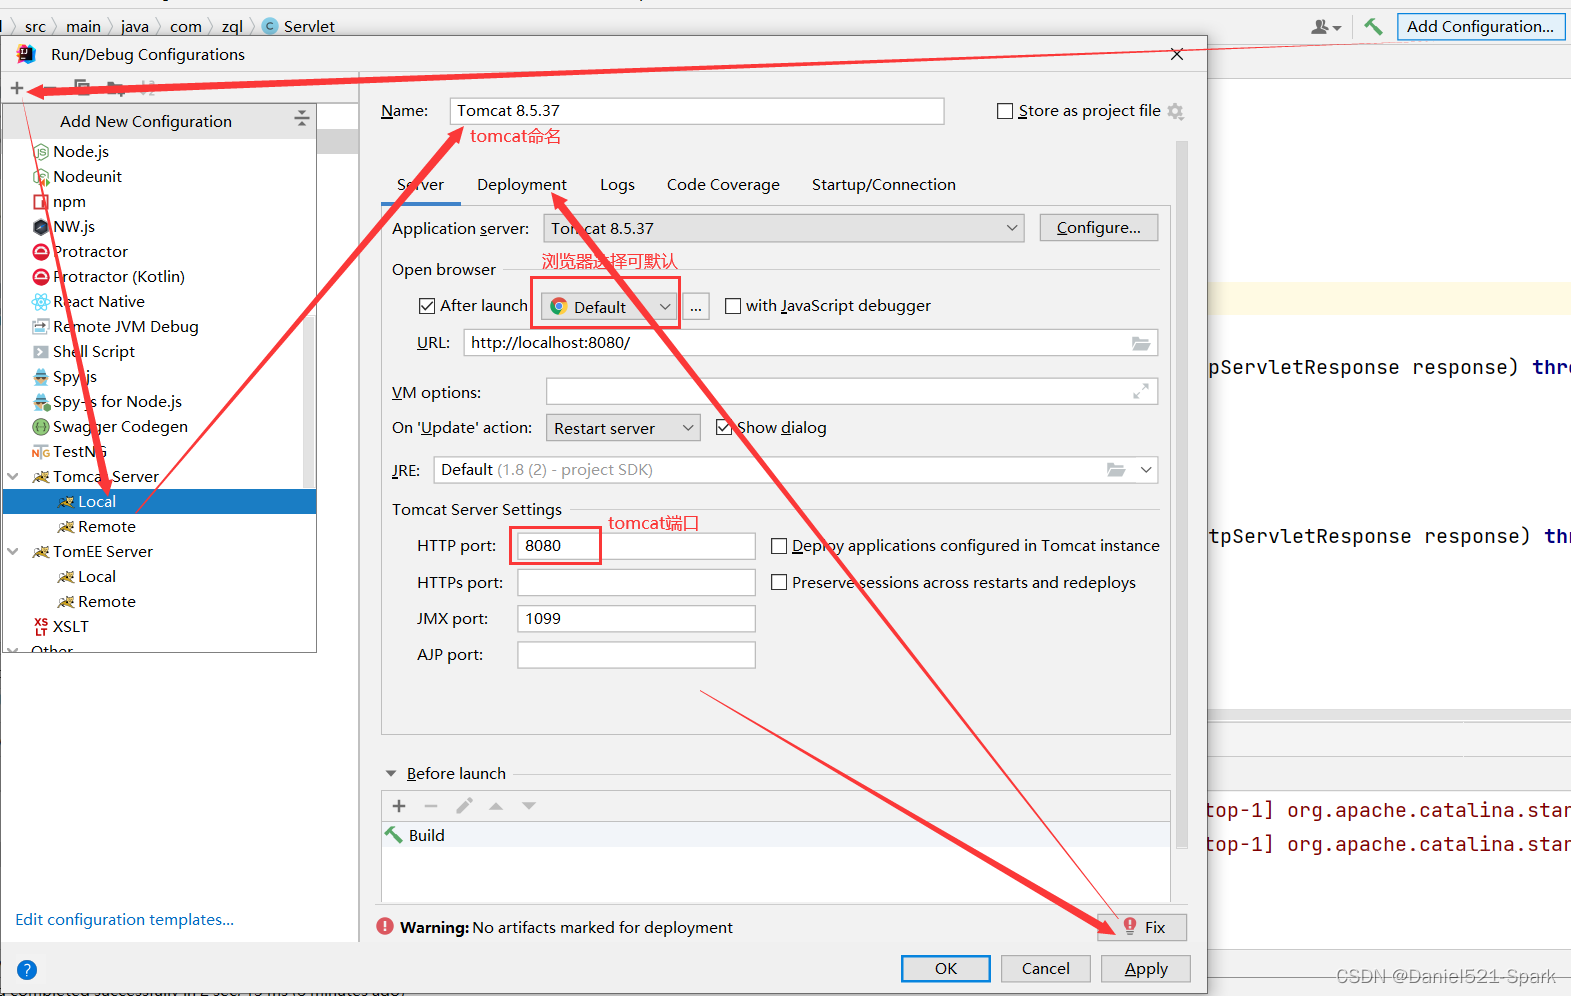
Task: Switch to the Server tab
Action: coord(420,184)
